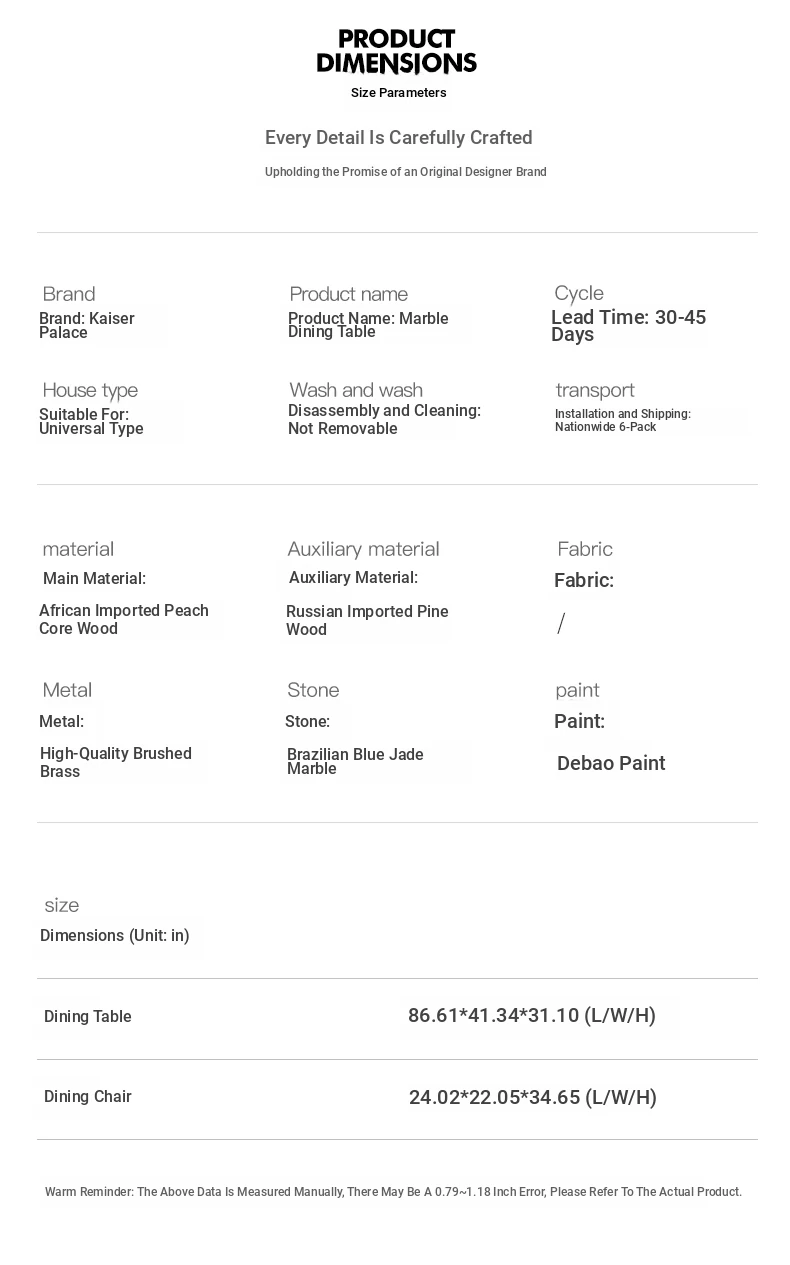The image size is (790, 1265).
Task: Click the 'Every Detail Is Carefully Crafted' heading
Action: (398, 138)
